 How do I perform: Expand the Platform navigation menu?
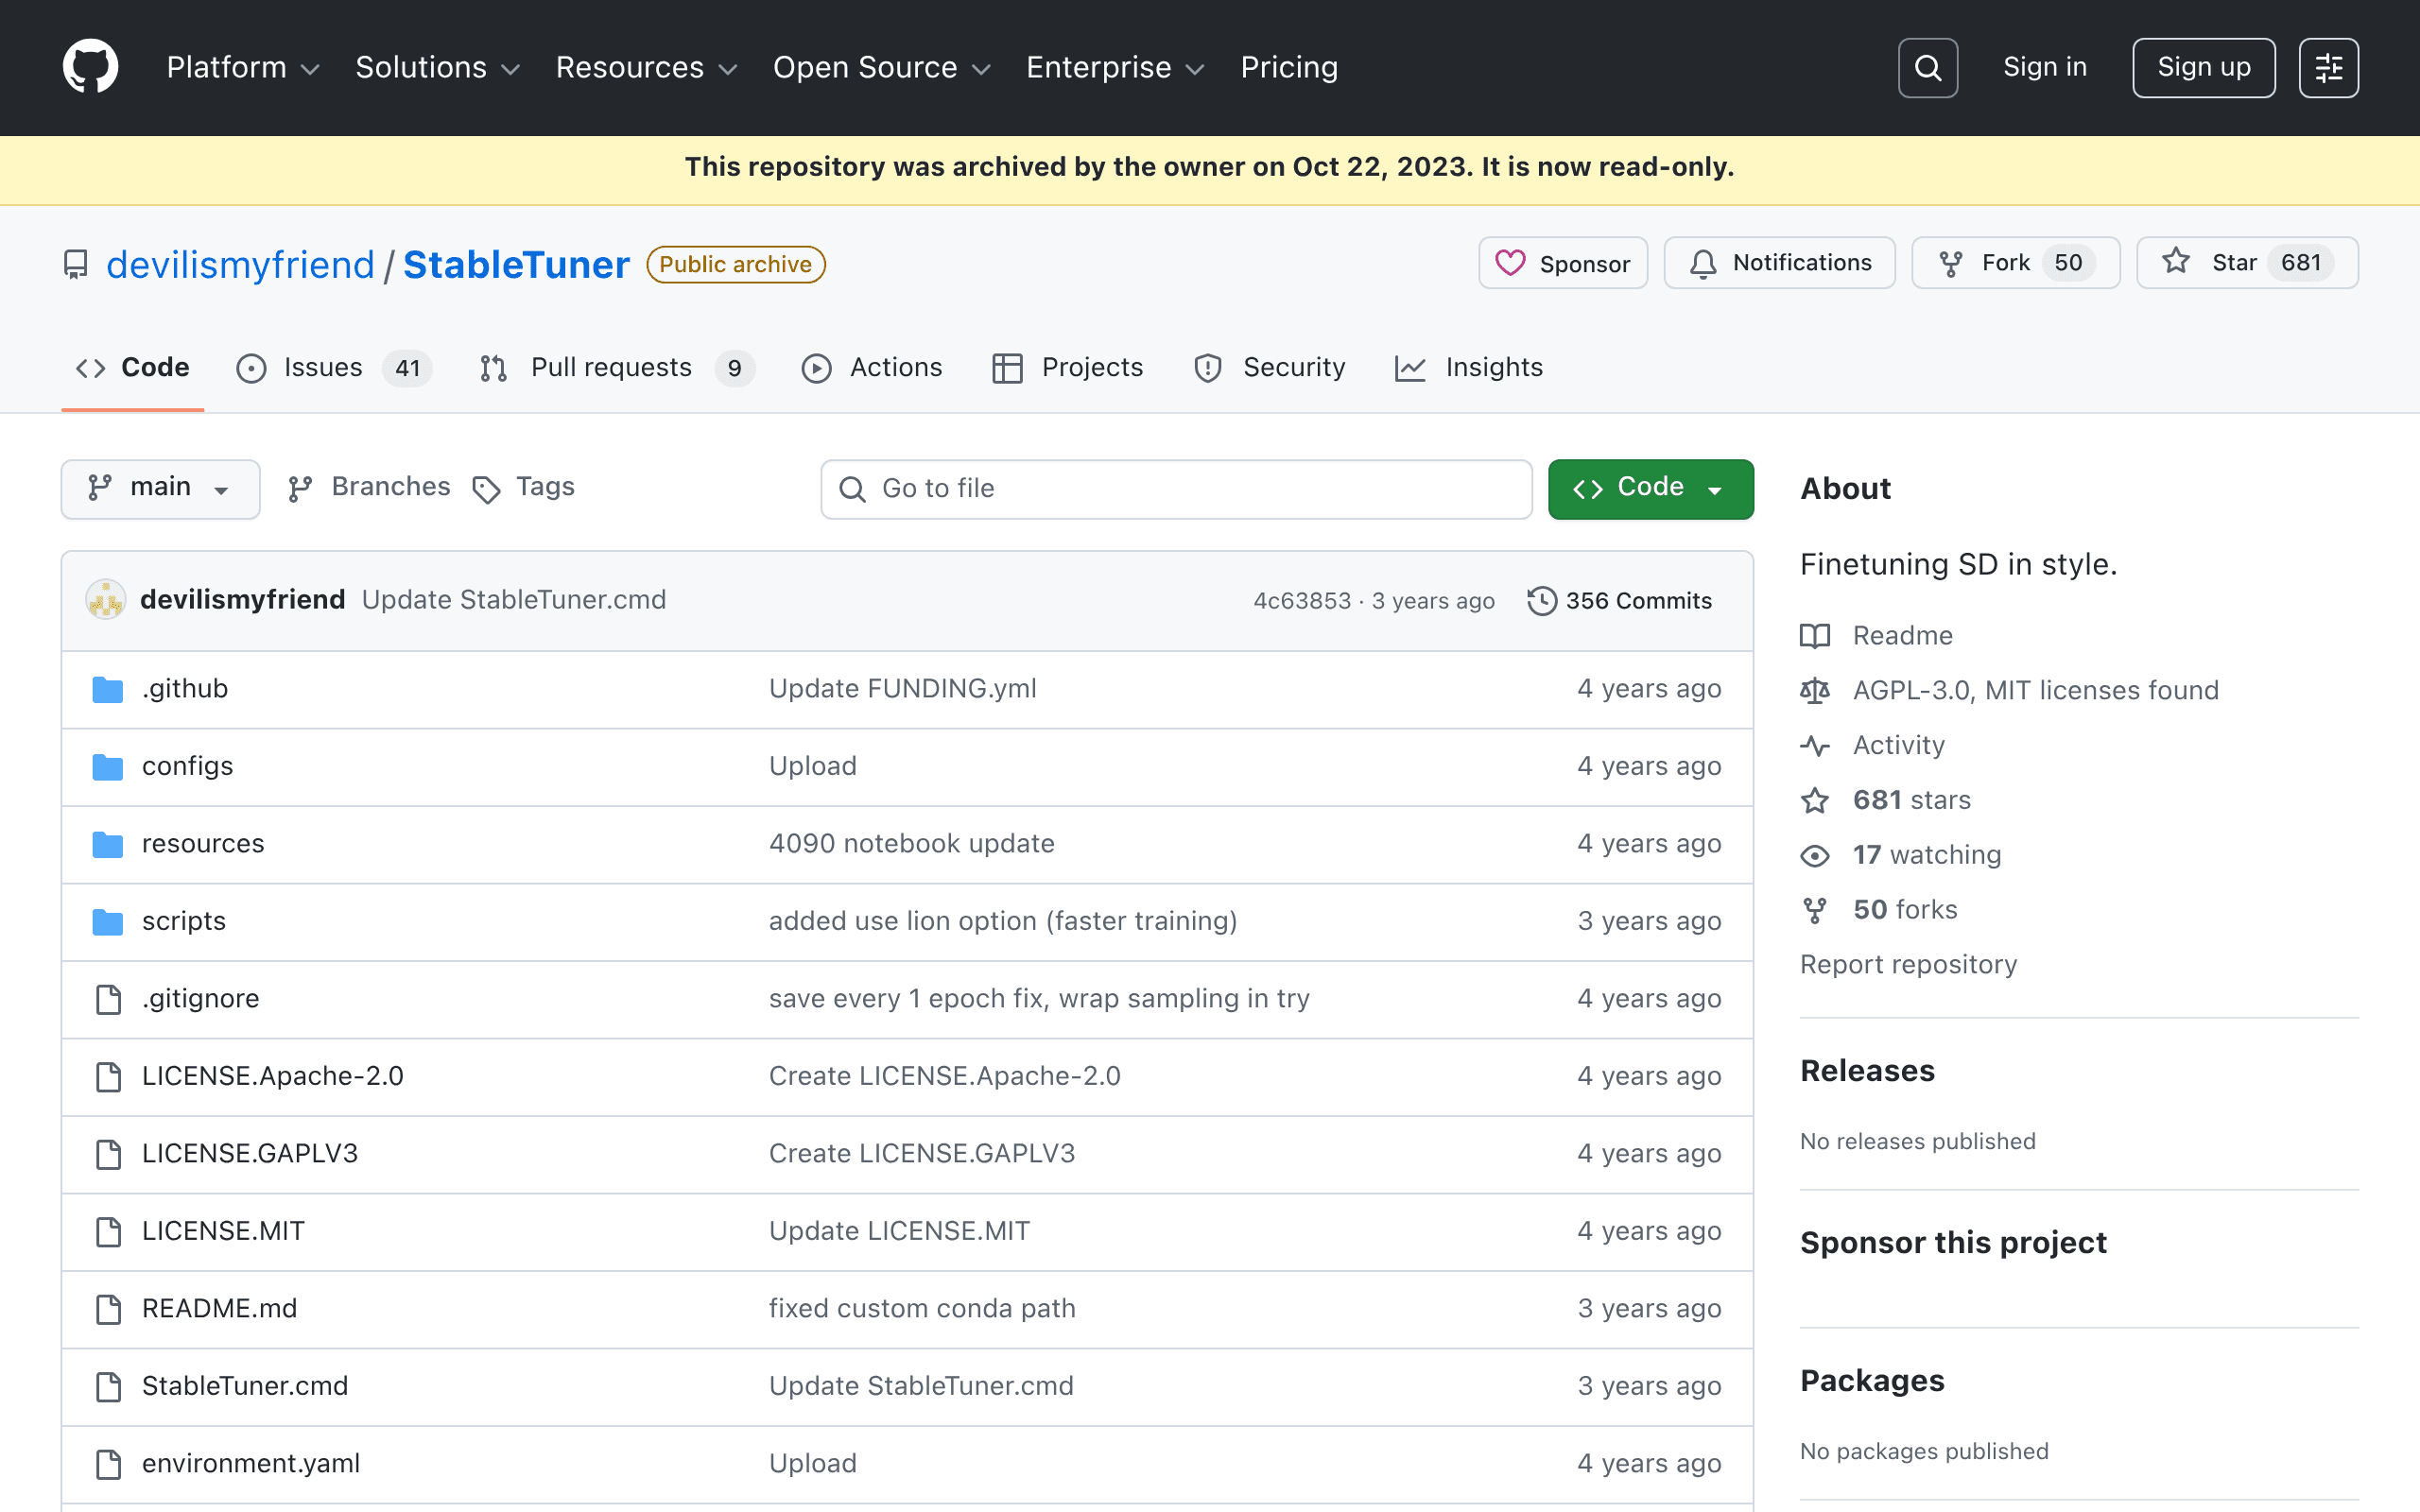click(x=243, y=68)
